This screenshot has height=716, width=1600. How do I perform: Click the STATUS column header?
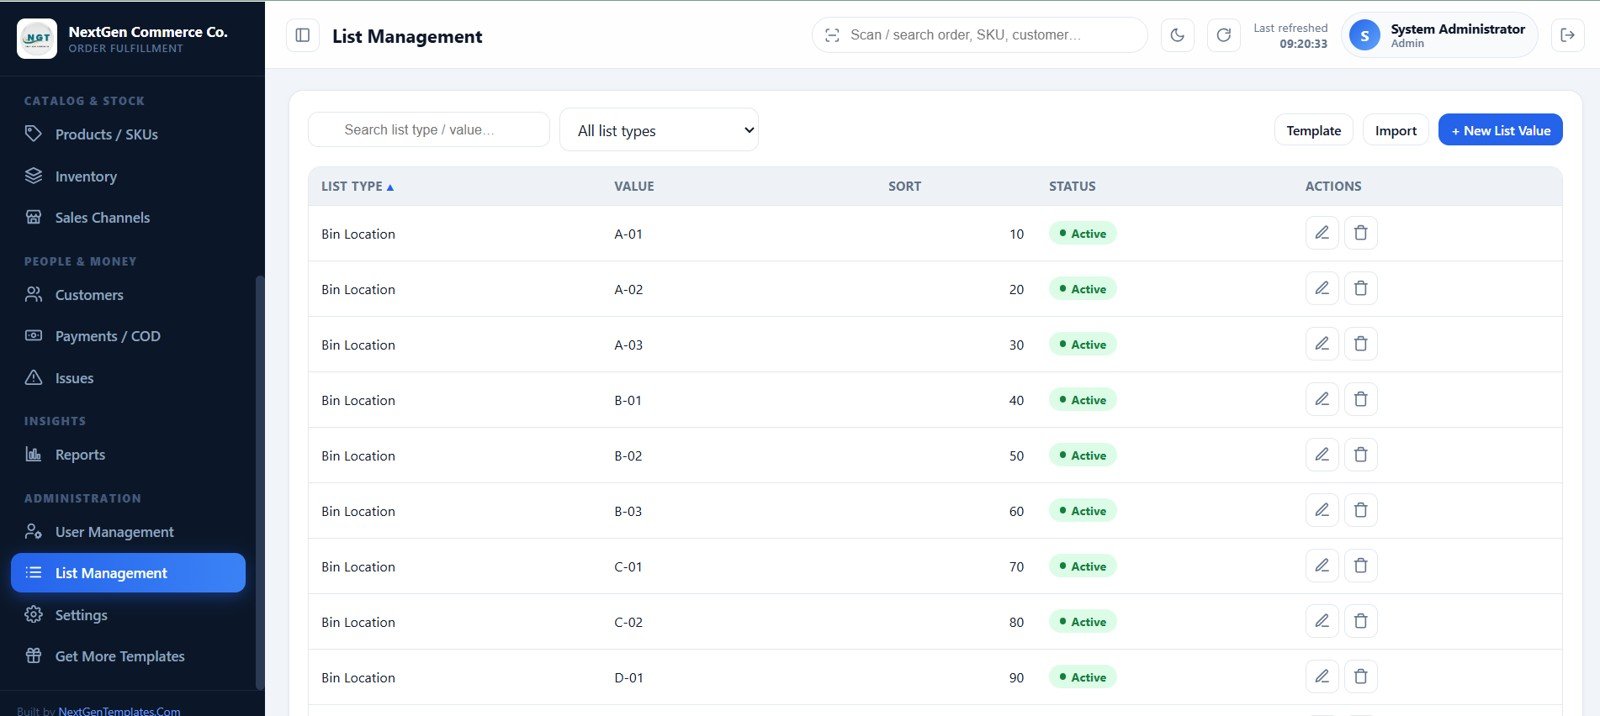(x=1072, y=186)
